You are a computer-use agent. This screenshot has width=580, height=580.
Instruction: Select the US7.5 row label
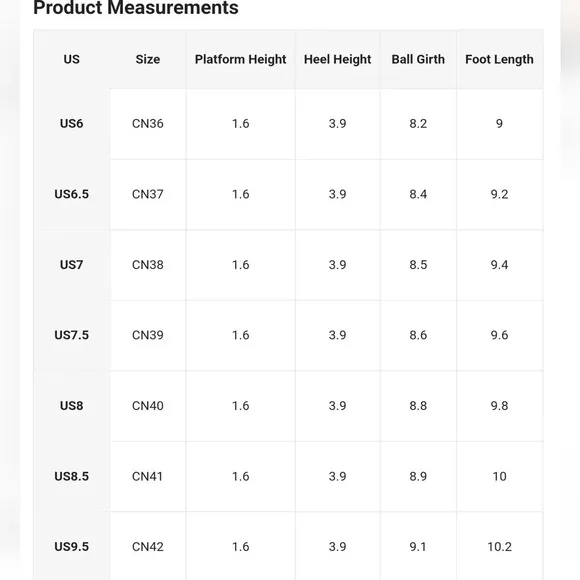pyautogui.click(x=71, y=335)
